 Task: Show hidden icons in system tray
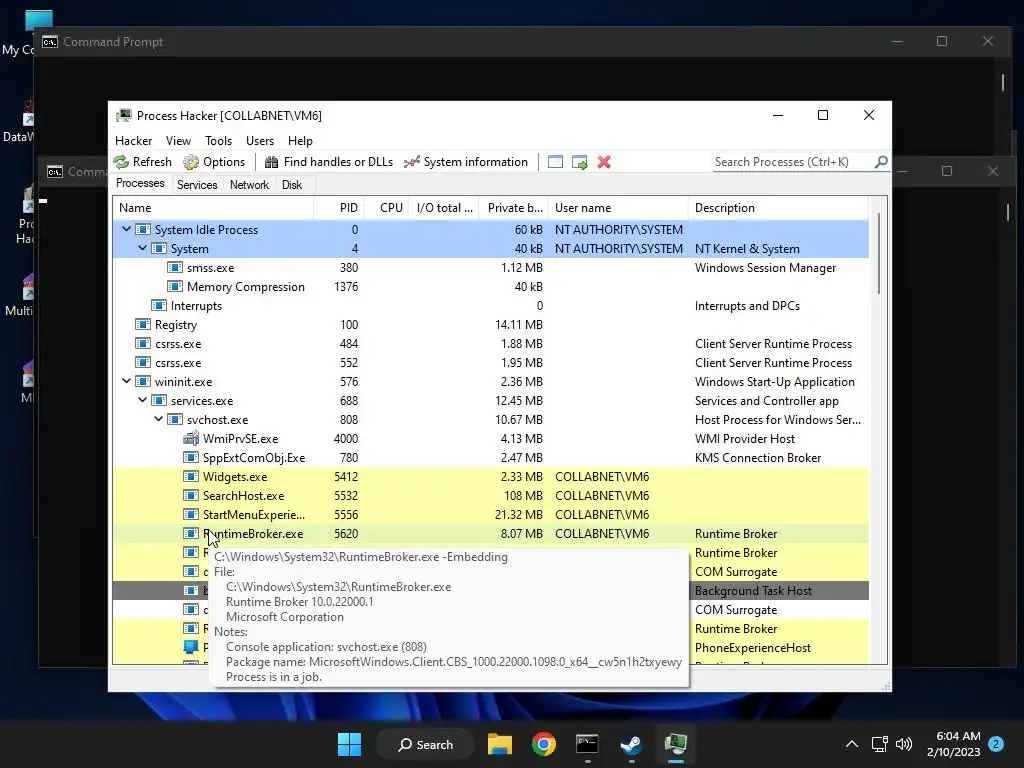(x=852, y=744)
